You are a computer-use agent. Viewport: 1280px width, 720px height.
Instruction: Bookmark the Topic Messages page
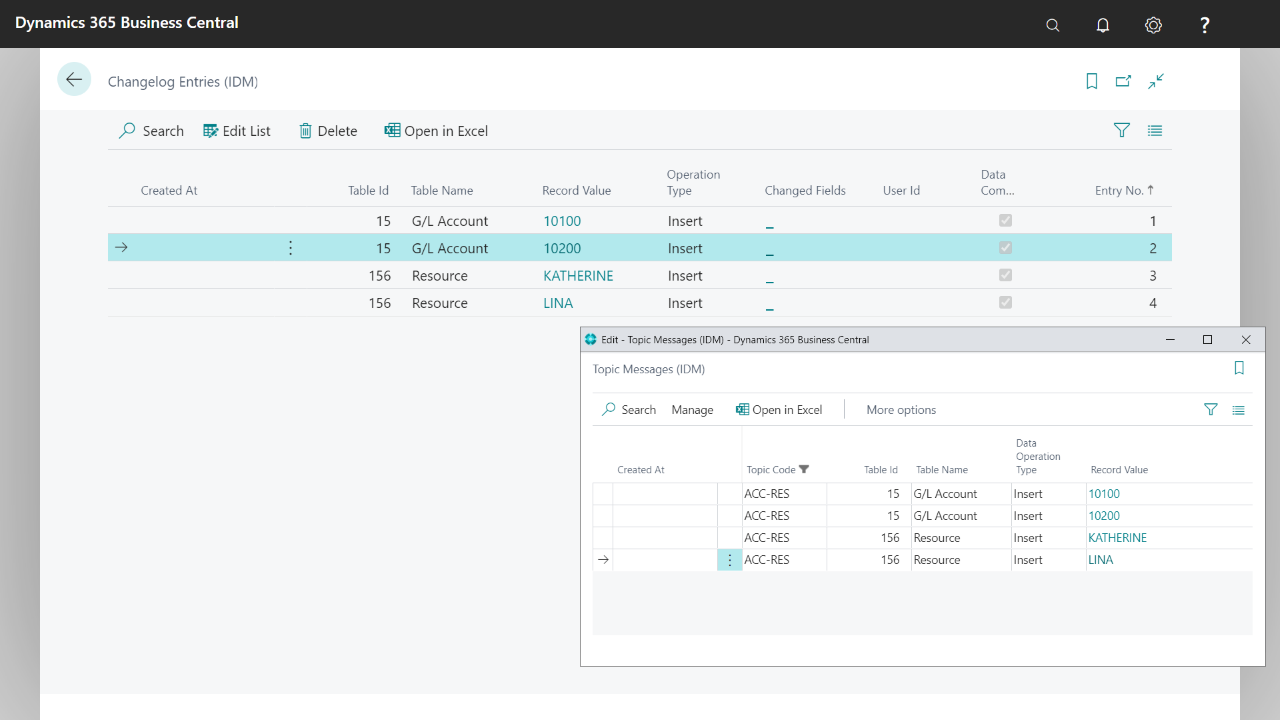[x=1239, y=368]
